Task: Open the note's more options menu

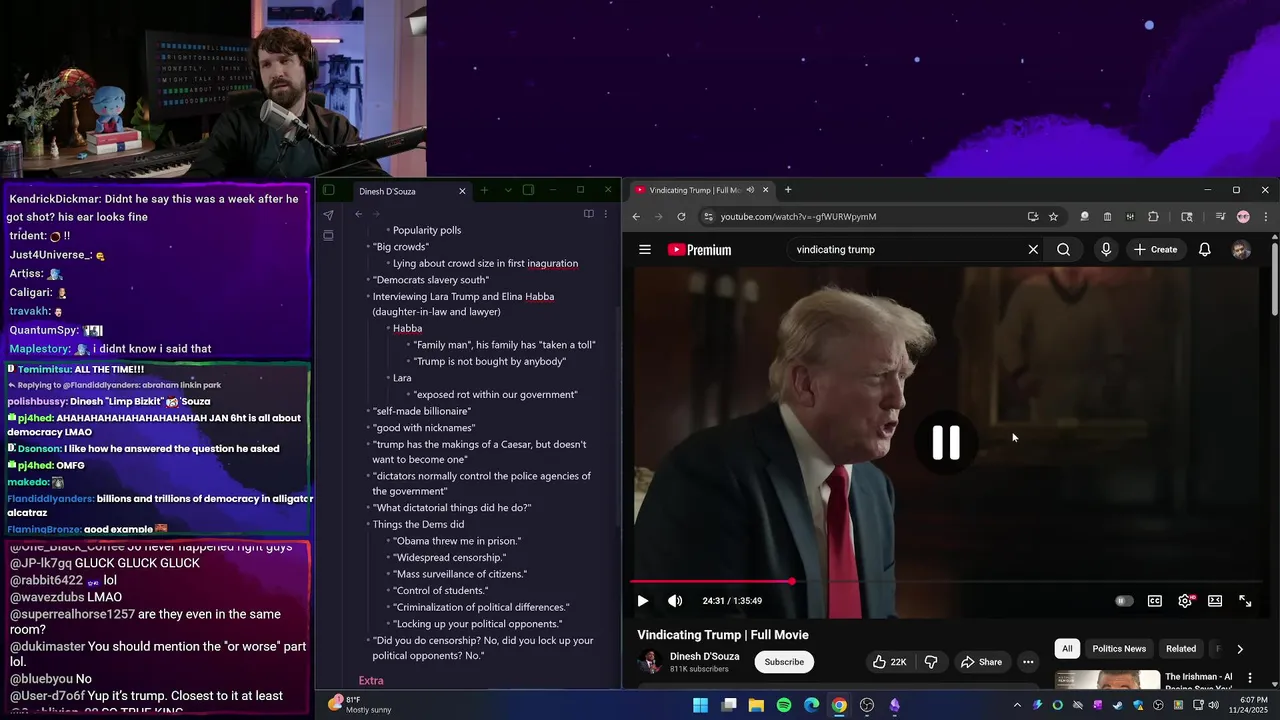Action: 605,214
